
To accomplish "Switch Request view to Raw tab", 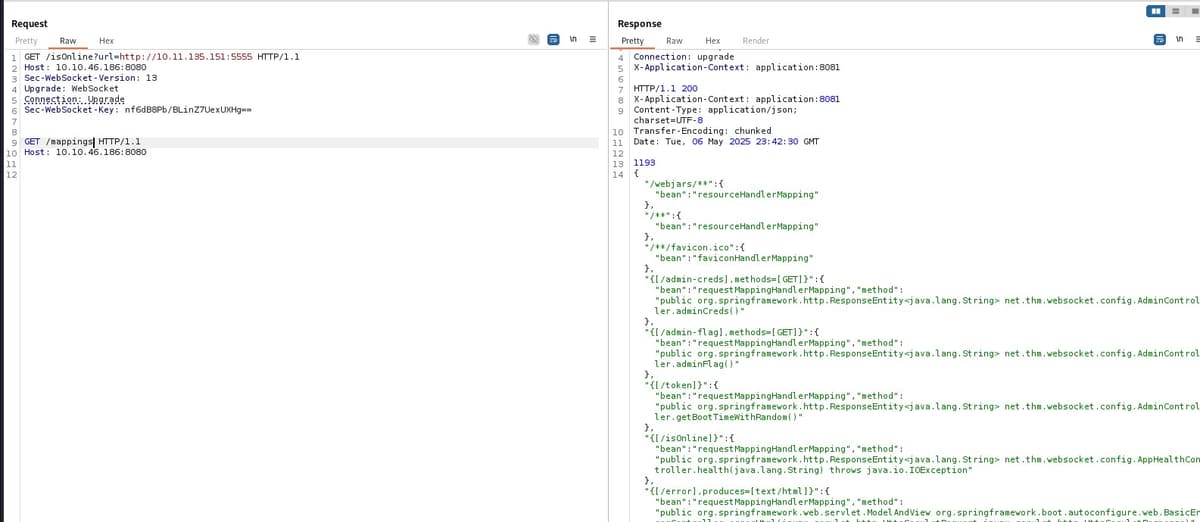I will [68, 41].
